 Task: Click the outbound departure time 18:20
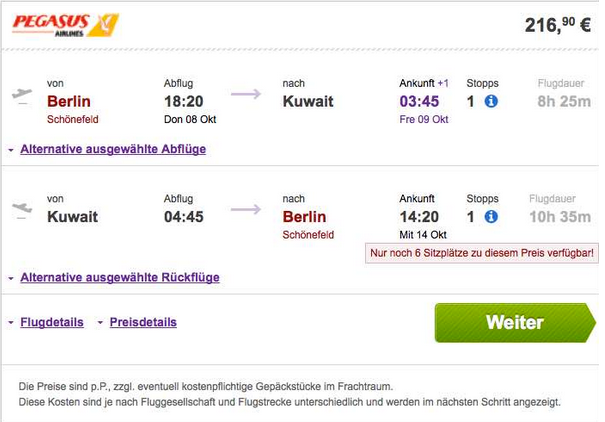click(184, 101)
